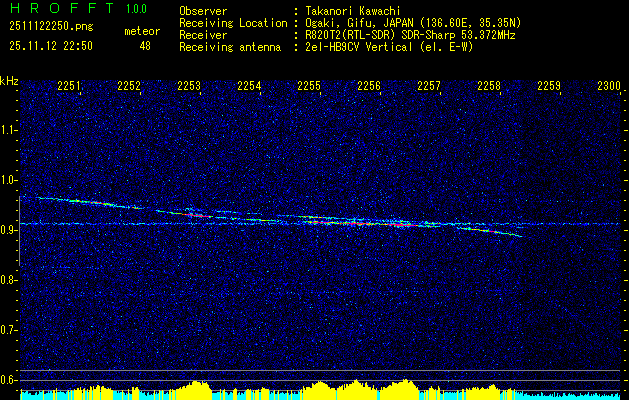Click receiver text R820T2(RTL-SDR) SDR-Sharp 53.372MHz
This screenshot has height=400, width=629.
point(410,35)
